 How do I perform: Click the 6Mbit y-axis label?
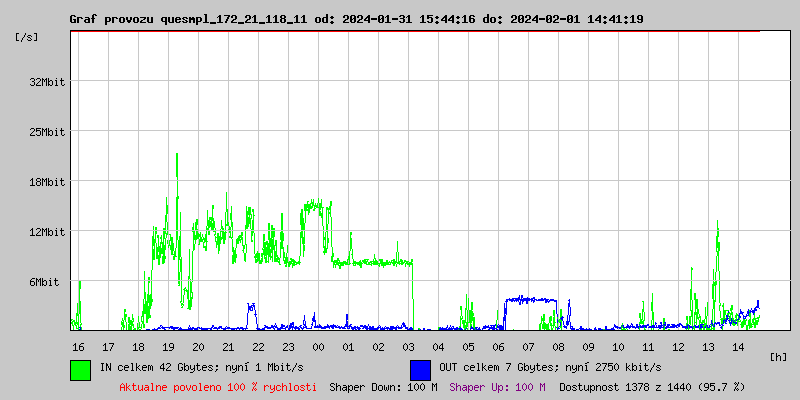pyautogui.click(x=44, y=282)
